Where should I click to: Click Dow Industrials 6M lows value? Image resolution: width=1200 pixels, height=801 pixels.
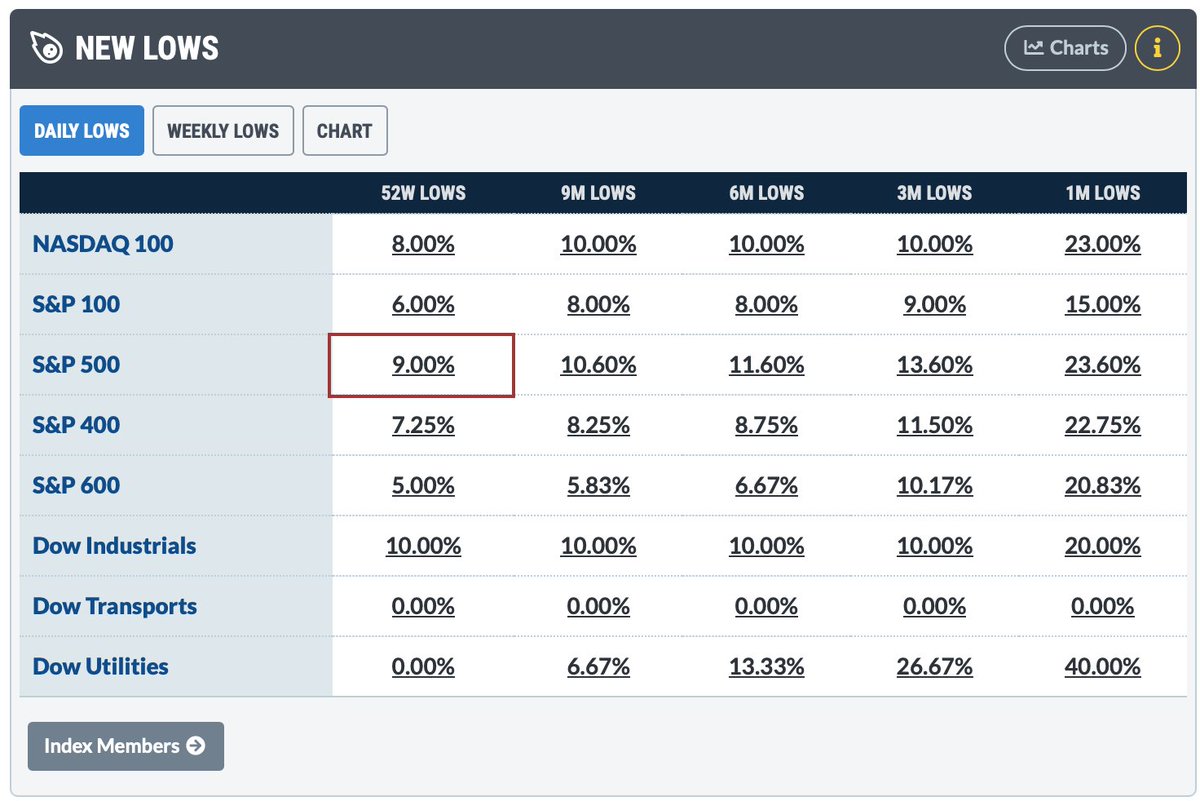coord(766,546)
